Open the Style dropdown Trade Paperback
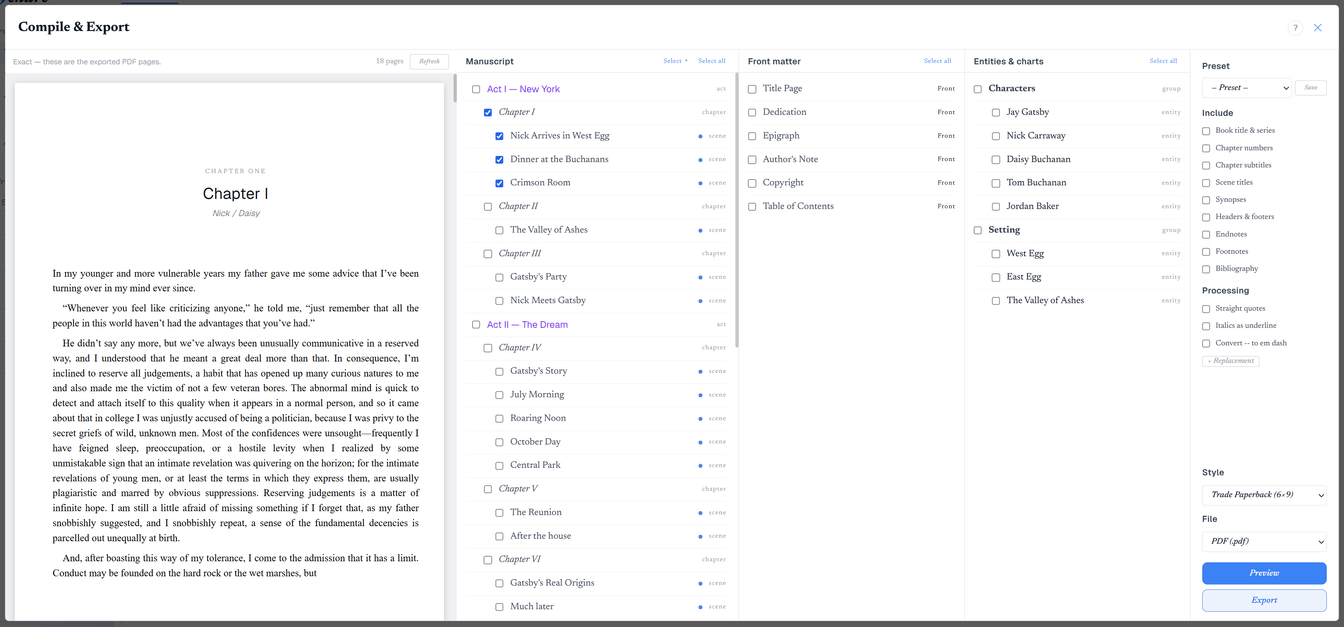Screen dimensions: 1344x627 [1264, 495]
